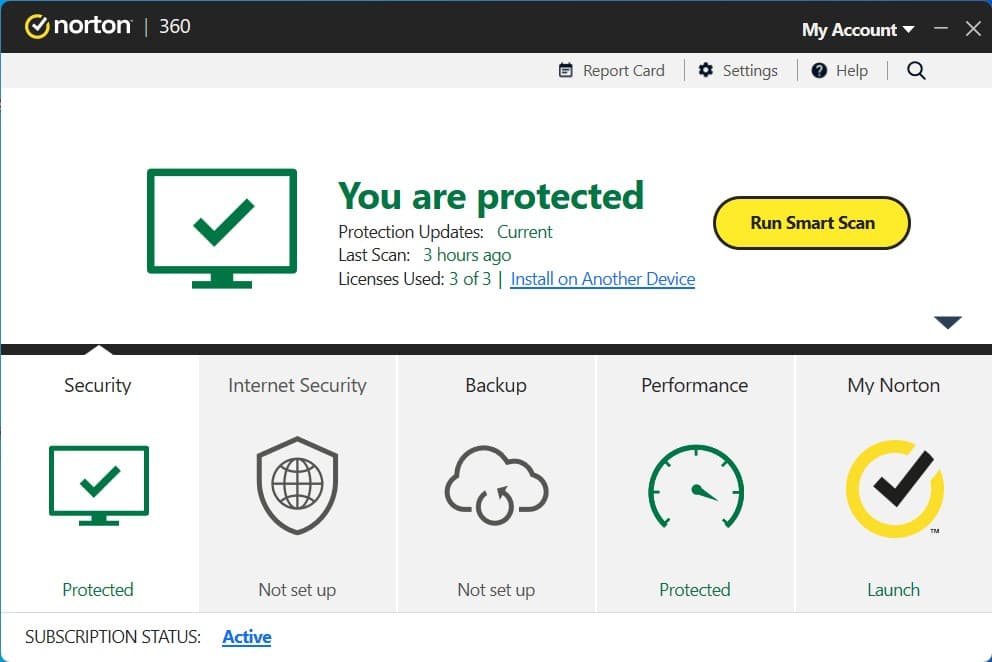Screen dimensions: 992x662
Task: Select the Security tab label
Action: pyautogui.click(x=98, y=385)
